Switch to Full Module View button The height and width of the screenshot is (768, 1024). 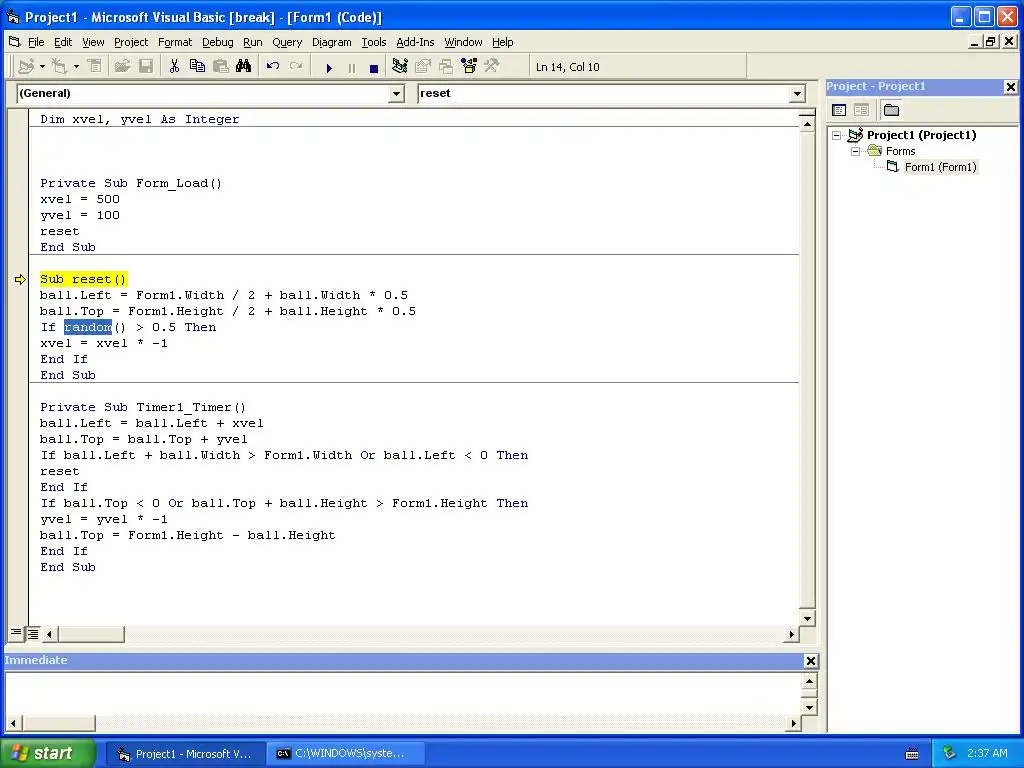pyautogui.click(x=32, y=633)
